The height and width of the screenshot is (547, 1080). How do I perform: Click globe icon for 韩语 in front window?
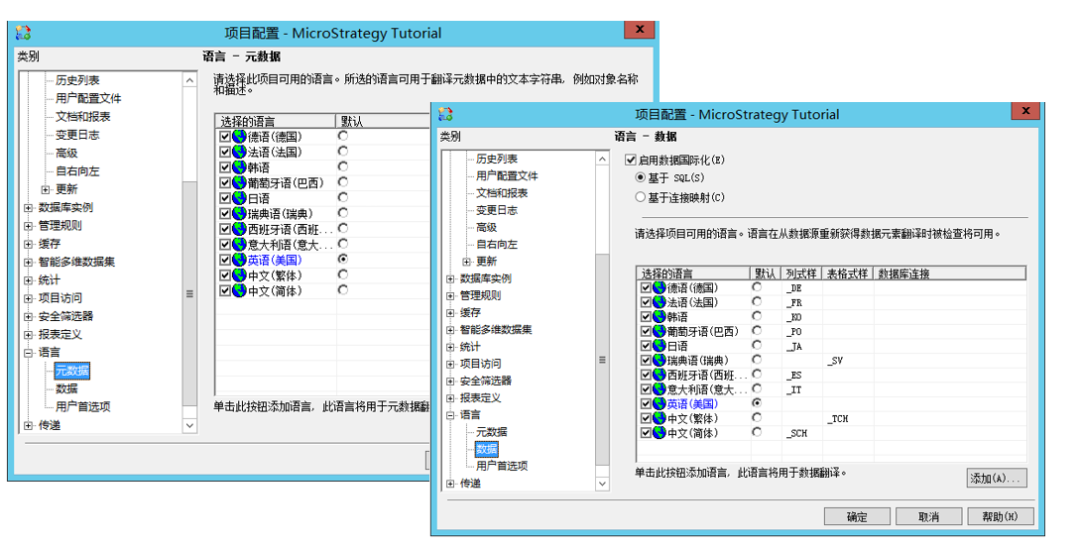pyautogui.click(x=659, y=316)
